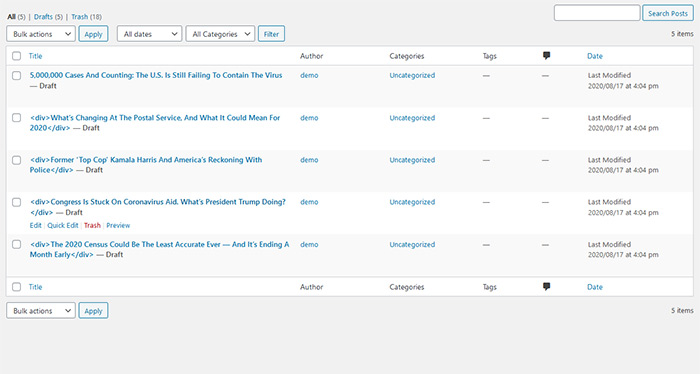Click the comments icon in the table header
Screen dimensions: 700x374
point(546,56)
